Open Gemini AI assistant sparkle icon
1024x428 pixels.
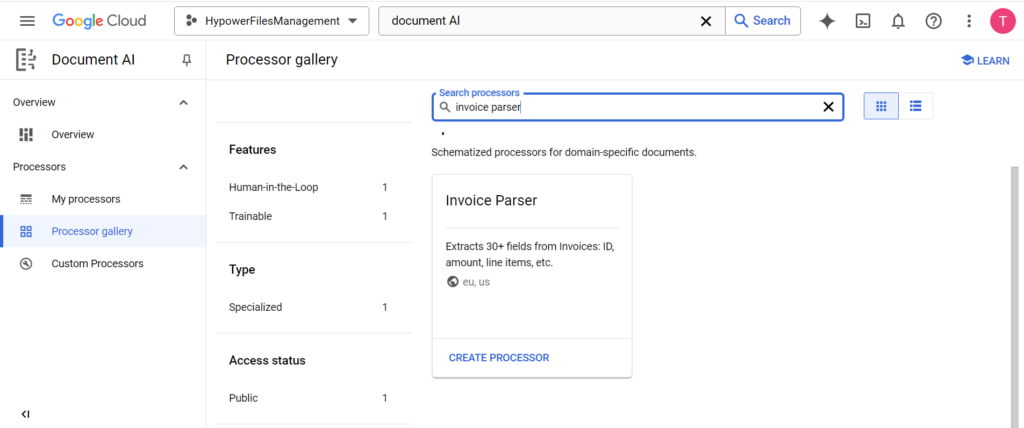(x=827, y=21)
